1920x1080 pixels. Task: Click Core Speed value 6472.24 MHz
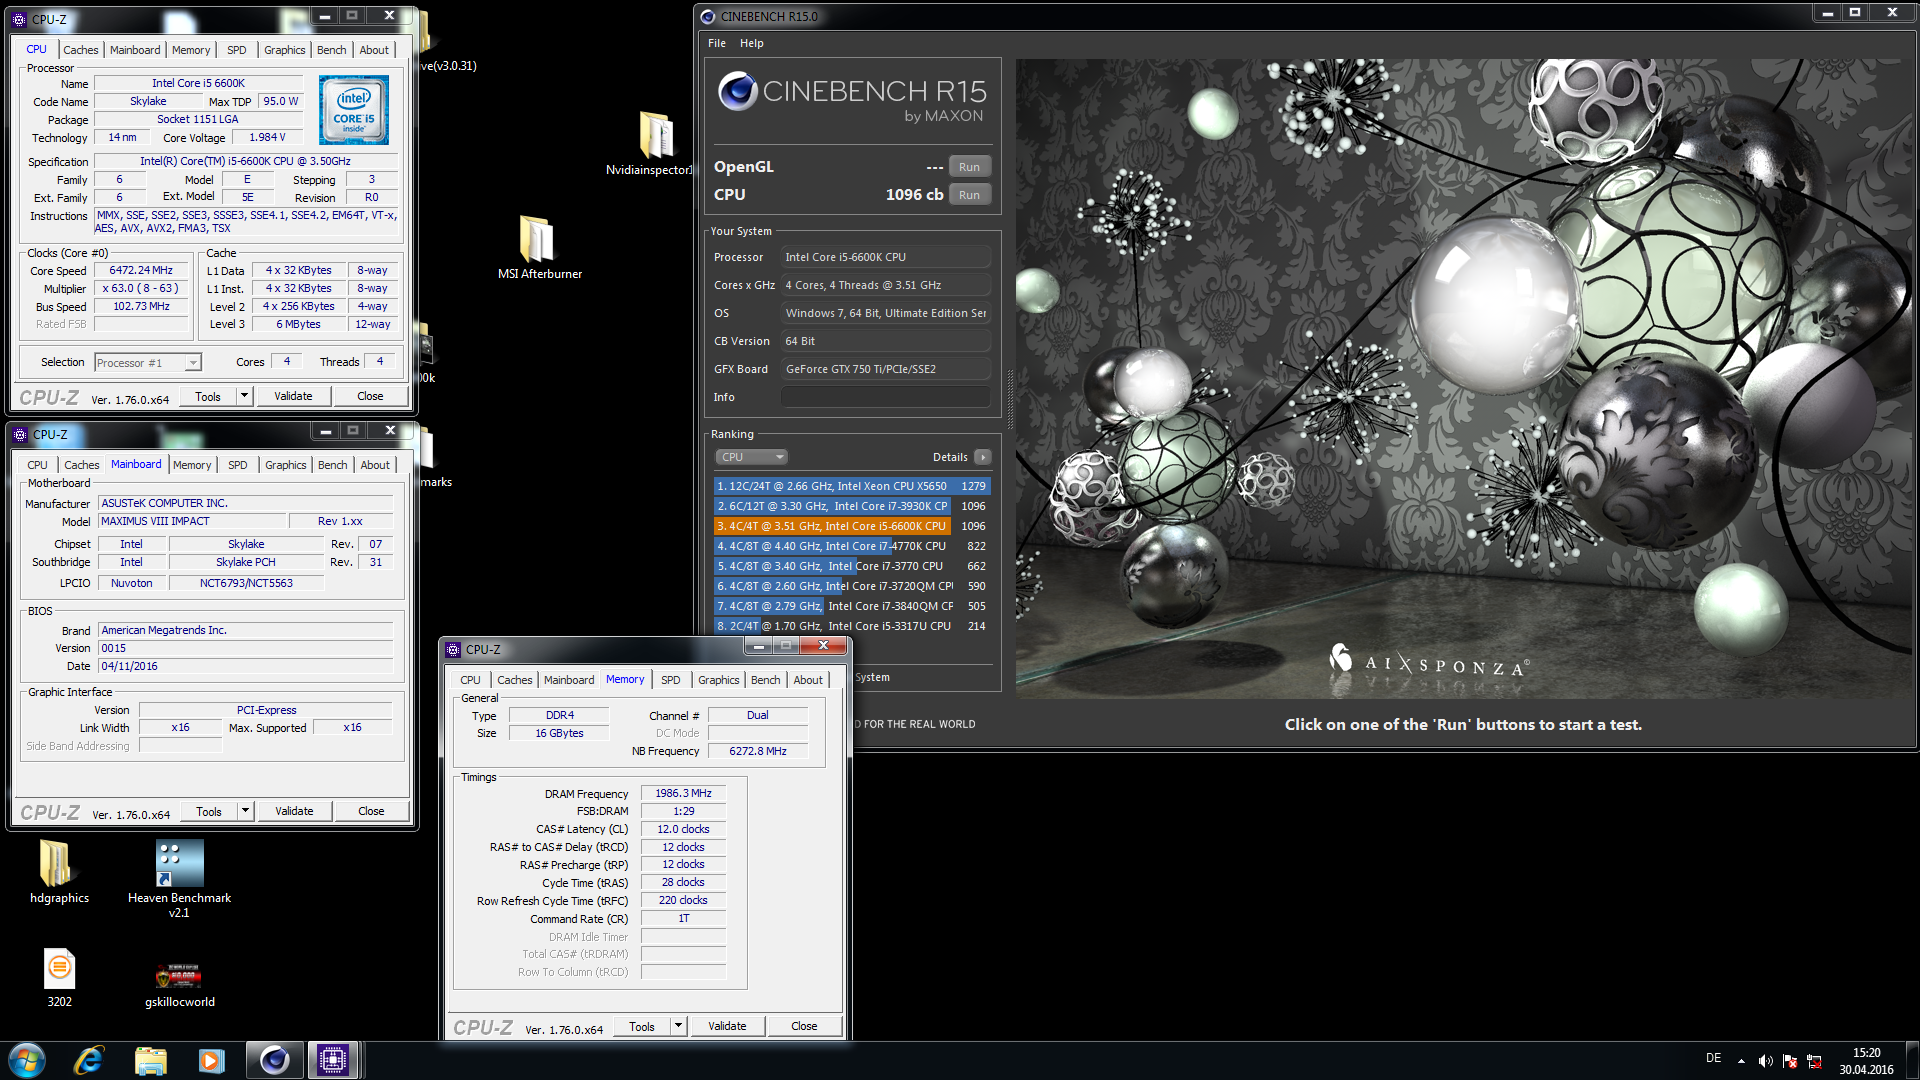click(x=141, y=270)
